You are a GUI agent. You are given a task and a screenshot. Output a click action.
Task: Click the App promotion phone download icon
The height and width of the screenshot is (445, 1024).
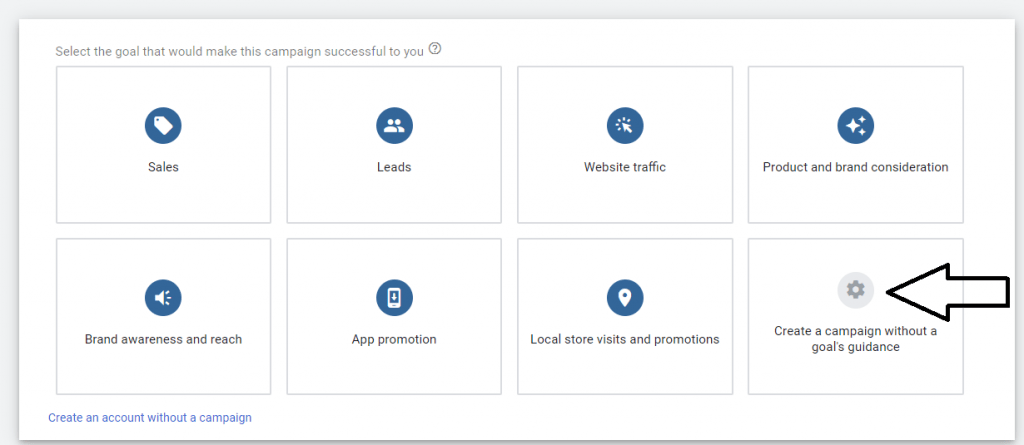(x=394, y=297)
